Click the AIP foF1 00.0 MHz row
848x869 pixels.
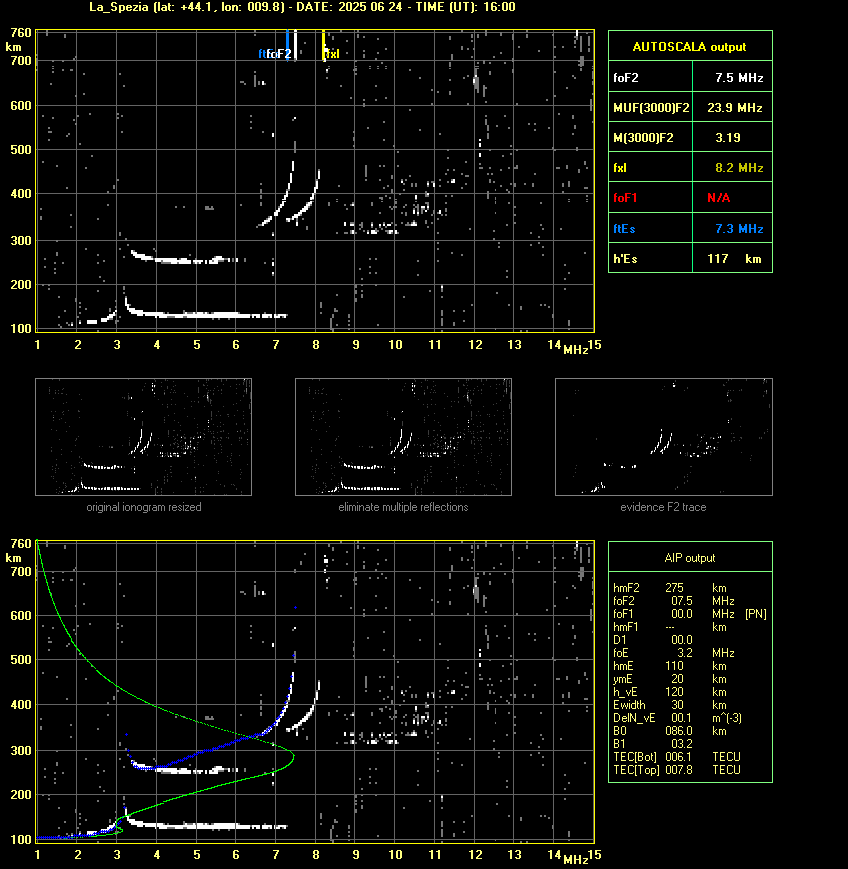pos(673,614)
